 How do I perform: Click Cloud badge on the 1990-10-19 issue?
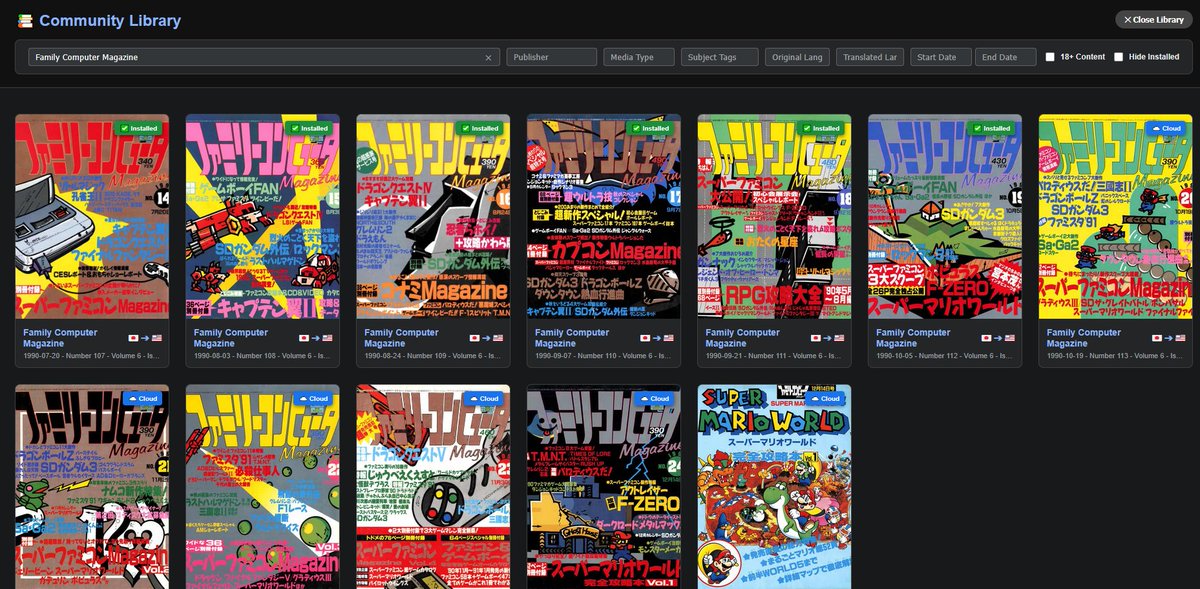click(1168, 128)
